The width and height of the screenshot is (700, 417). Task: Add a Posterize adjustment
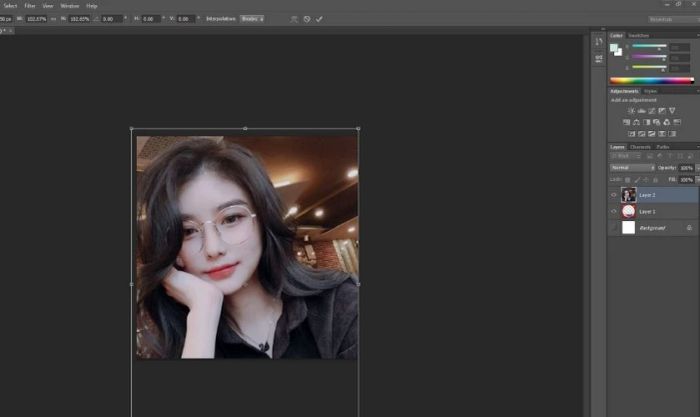642,134
